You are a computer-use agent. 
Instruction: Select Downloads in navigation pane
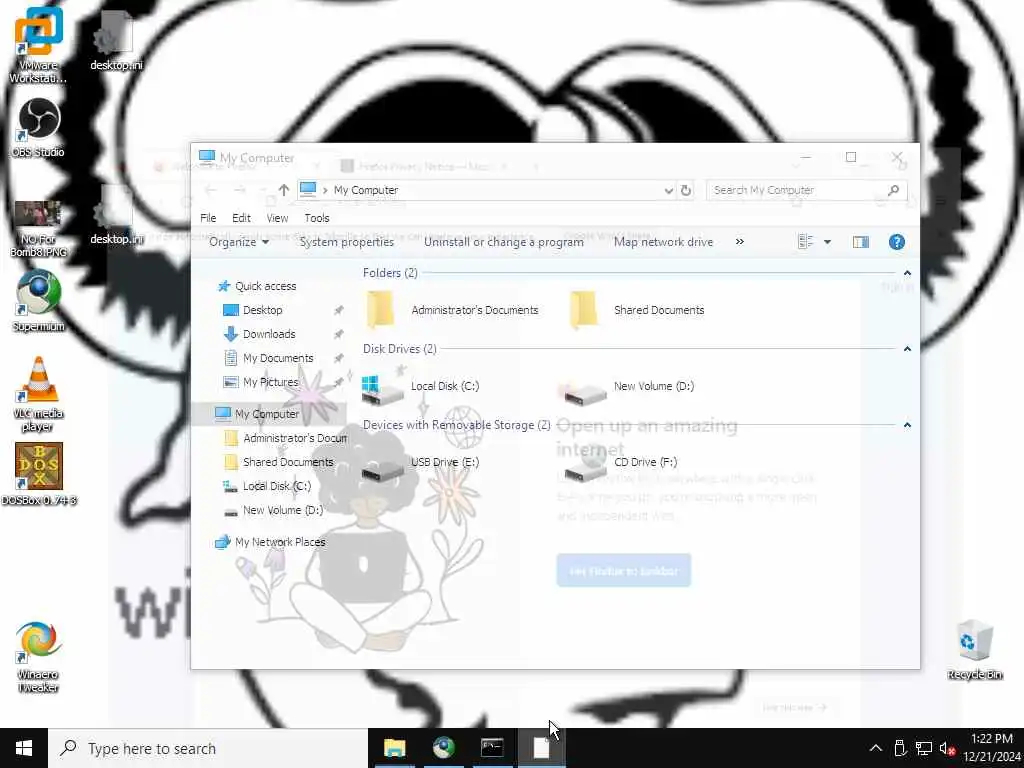[259, 334]
